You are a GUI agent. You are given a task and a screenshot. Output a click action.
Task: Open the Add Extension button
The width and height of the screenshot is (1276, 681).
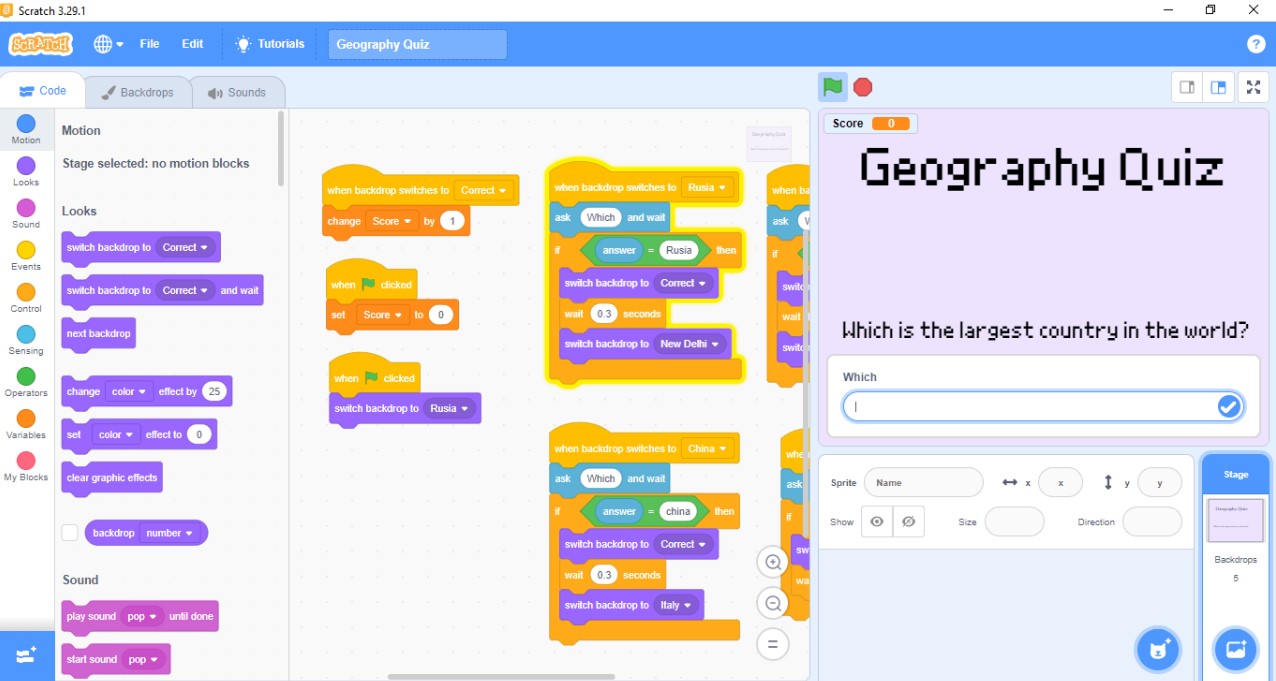click(x=27, y=655)
